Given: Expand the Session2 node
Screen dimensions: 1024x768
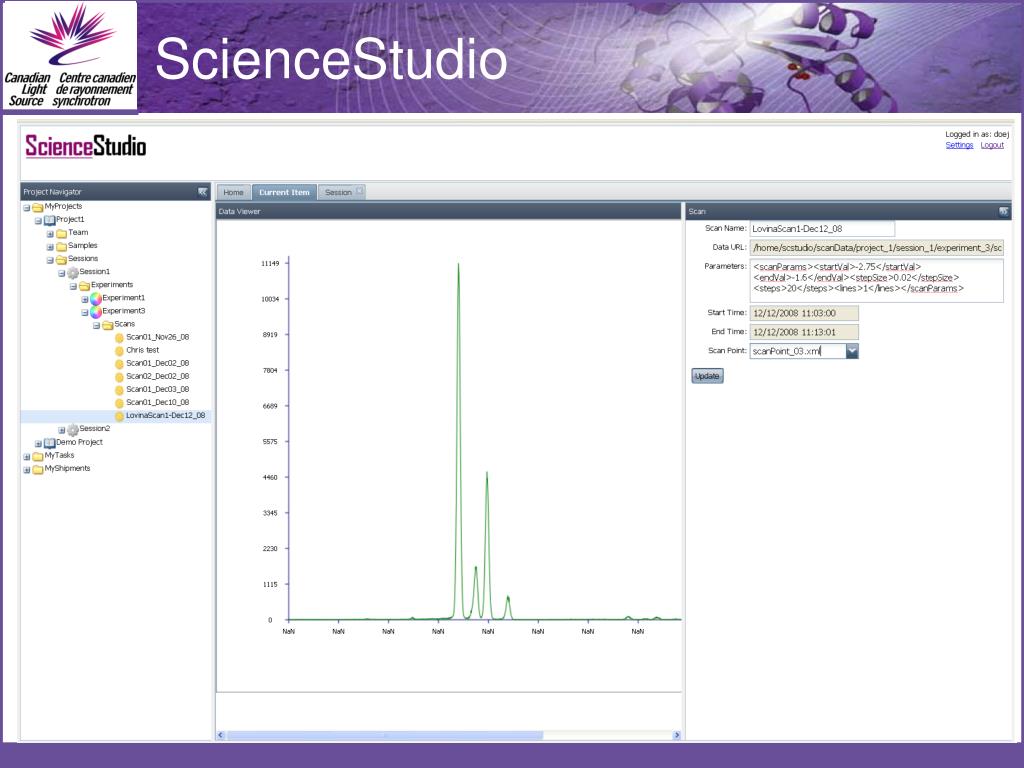Looking at the screenshot, I should (61, 430).
